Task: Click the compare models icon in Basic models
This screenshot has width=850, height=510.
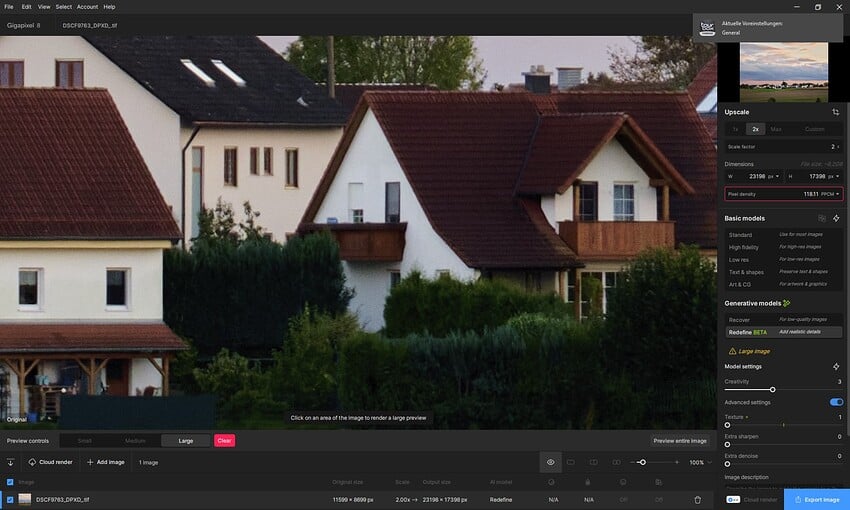Action: [x=822, y=218]
